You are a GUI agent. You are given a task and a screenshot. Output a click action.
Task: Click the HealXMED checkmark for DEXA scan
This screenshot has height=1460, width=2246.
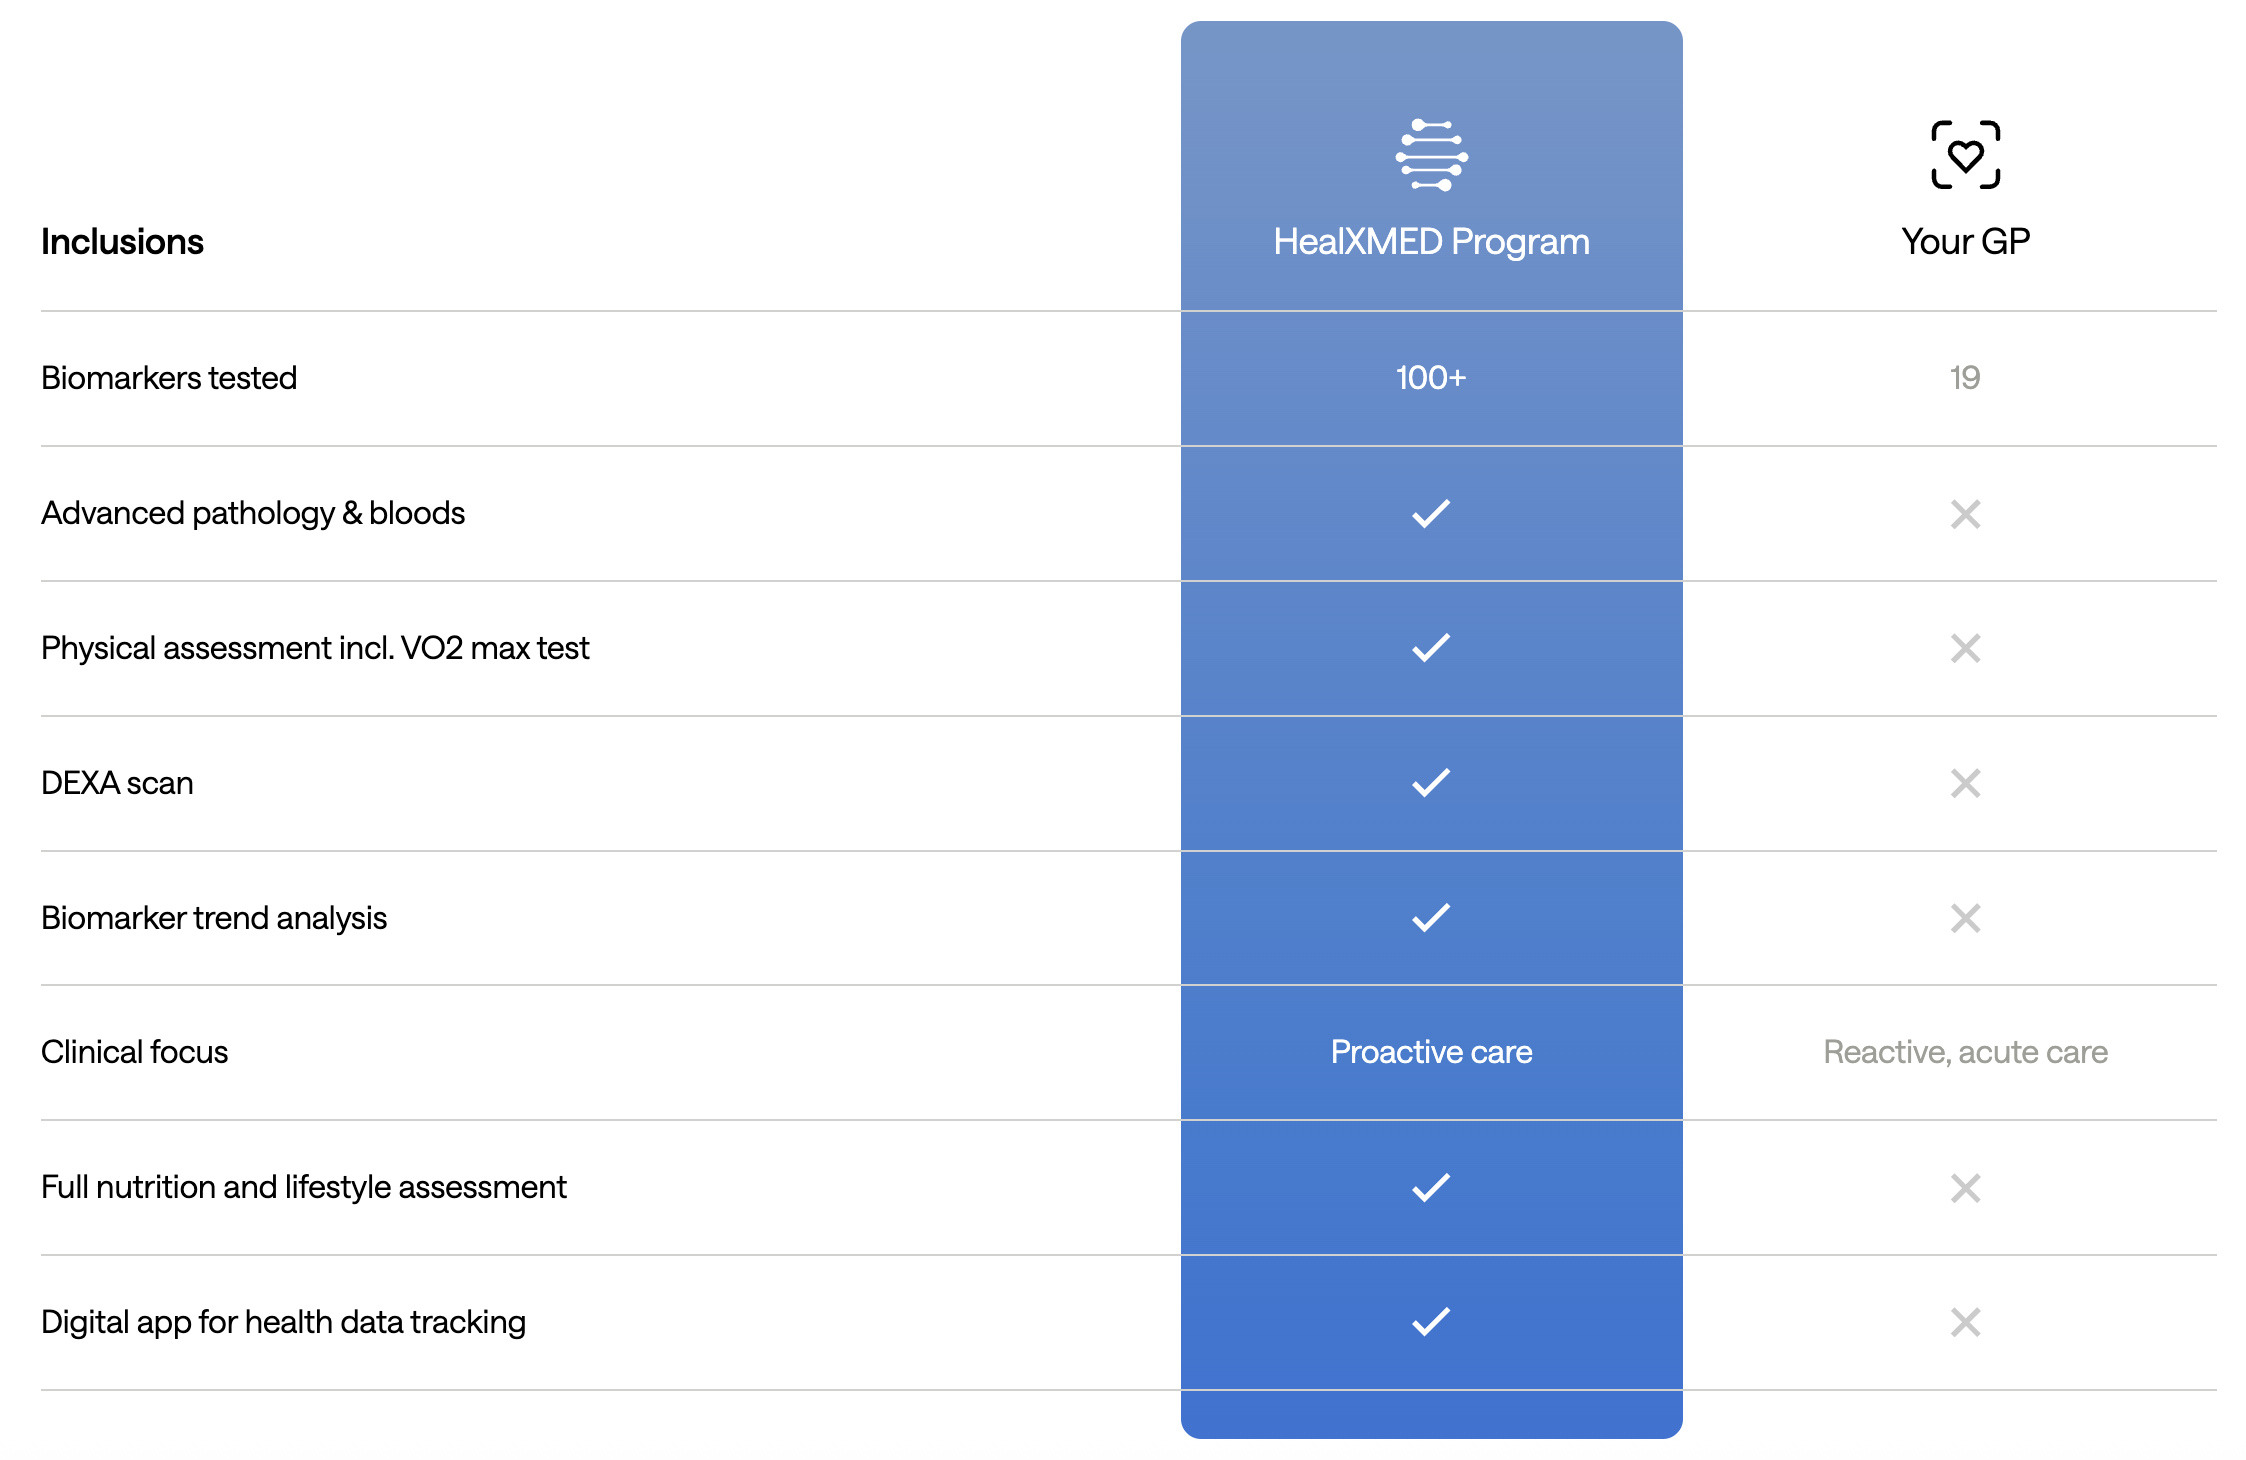1431,782
